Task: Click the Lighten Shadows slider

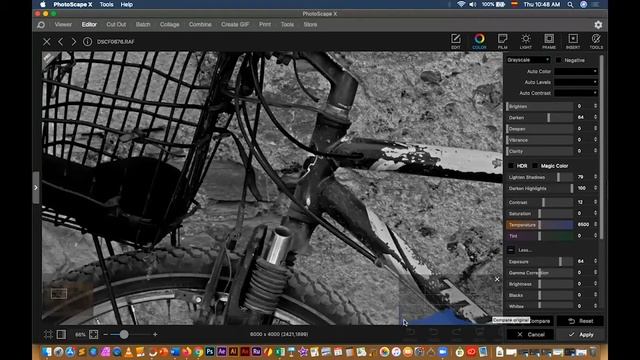Action: click(540, 177)
